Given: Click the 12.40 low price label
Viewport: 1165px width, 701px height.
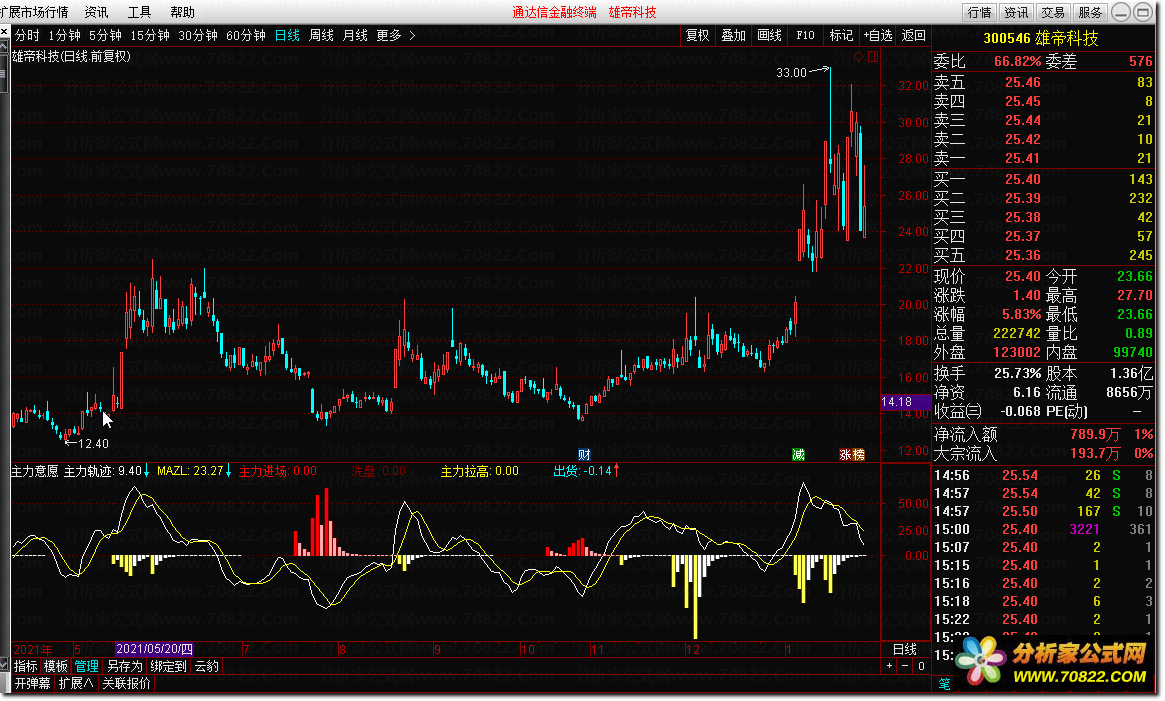Looking at the screenshot, I should [x=93, y=444].
